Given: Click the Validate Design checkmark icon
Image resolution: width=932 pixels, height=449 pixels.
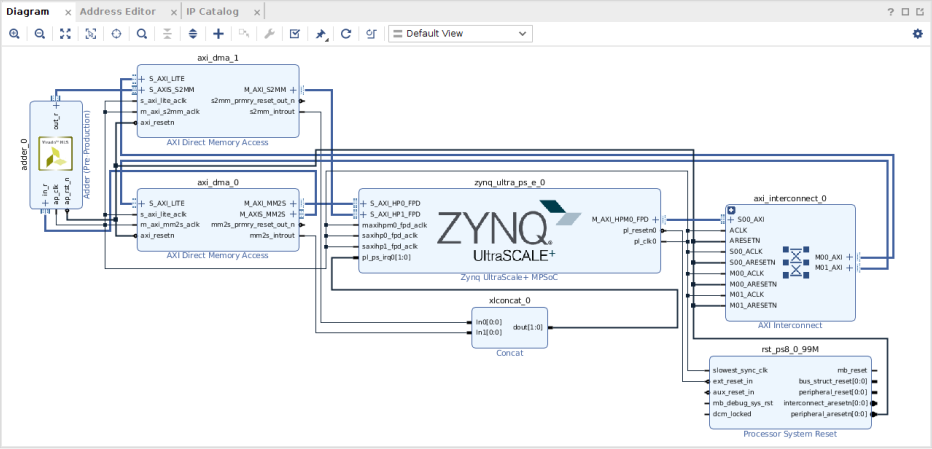Looking at the screenshot, I should coord(295,34).
